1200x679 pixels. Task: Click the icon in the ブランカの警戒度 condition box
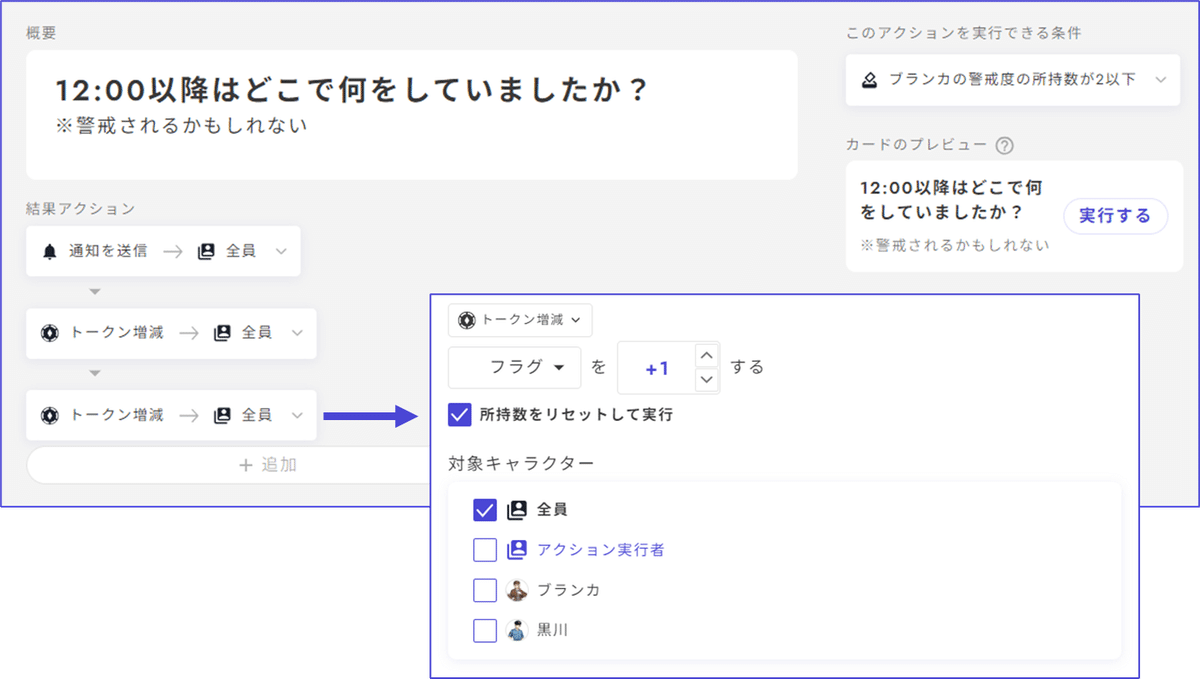click(869, 80)
